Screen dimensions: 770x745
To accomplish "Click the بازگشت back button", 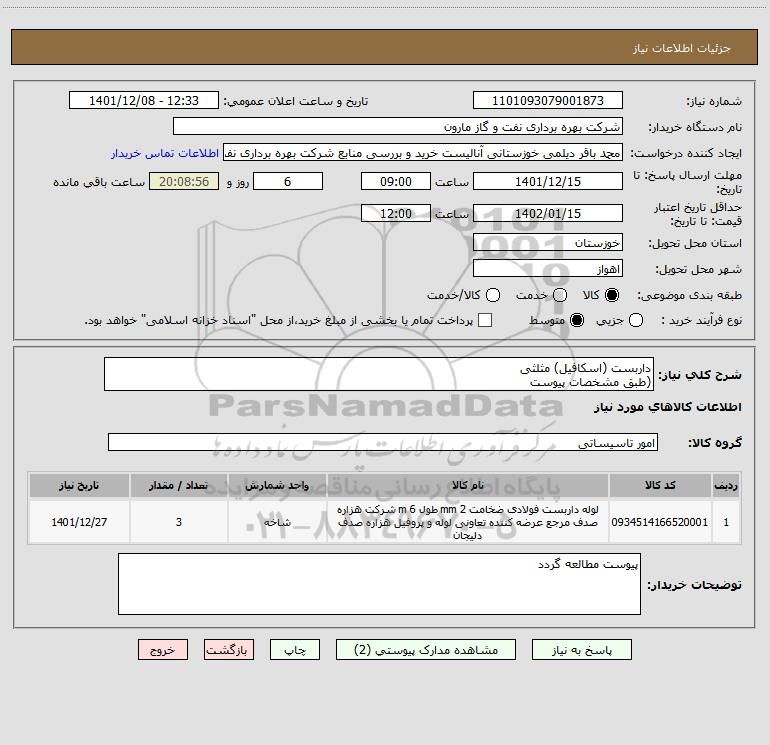I will pos(229,650).
